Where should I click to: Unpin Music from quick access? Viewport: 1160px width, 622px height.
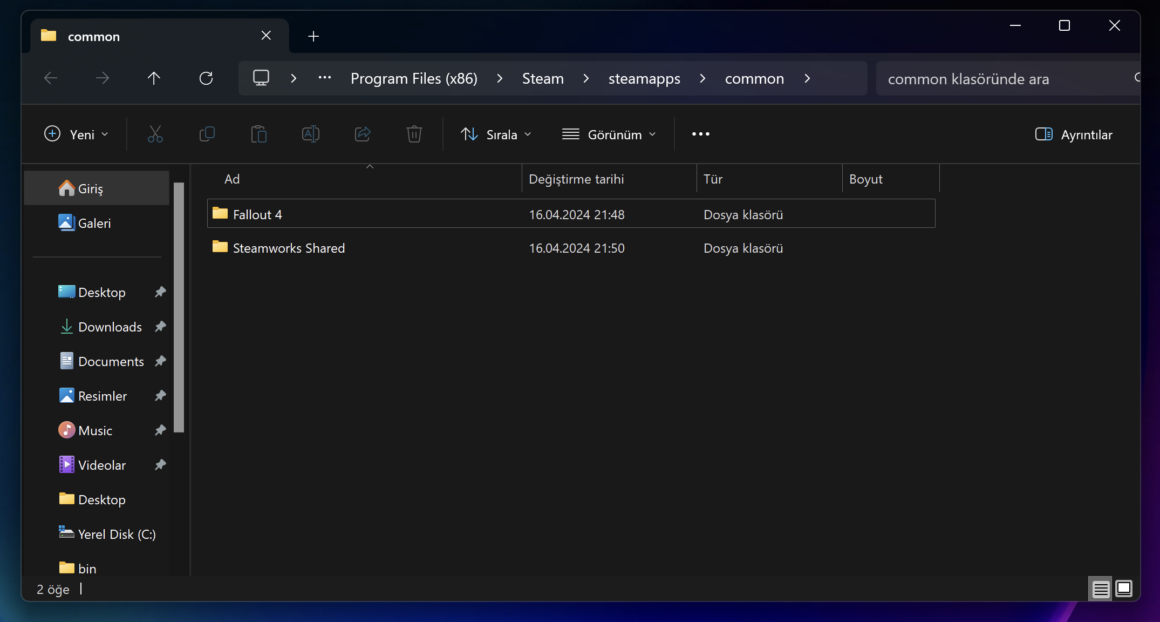point(160,430)
